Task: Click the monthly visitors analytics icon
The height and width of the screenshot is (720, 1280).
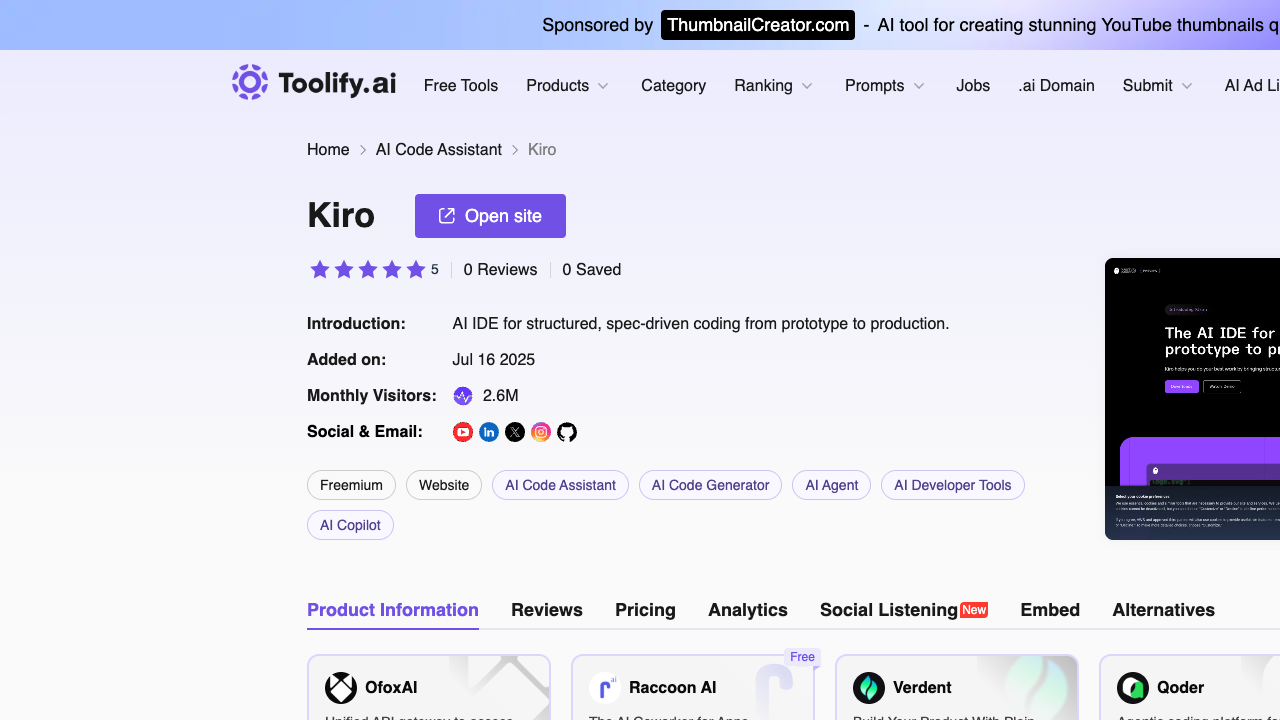Action: point(463,396)
